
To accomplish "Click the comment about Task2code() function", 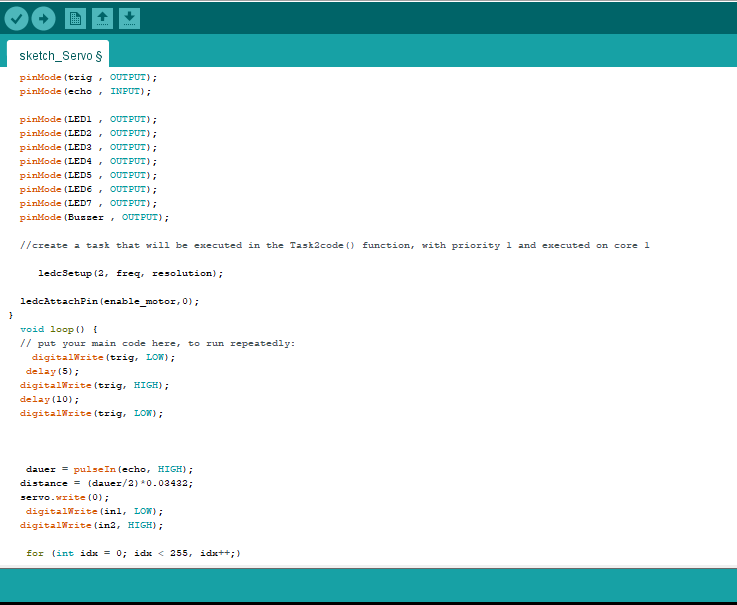I will coord(335,245).
